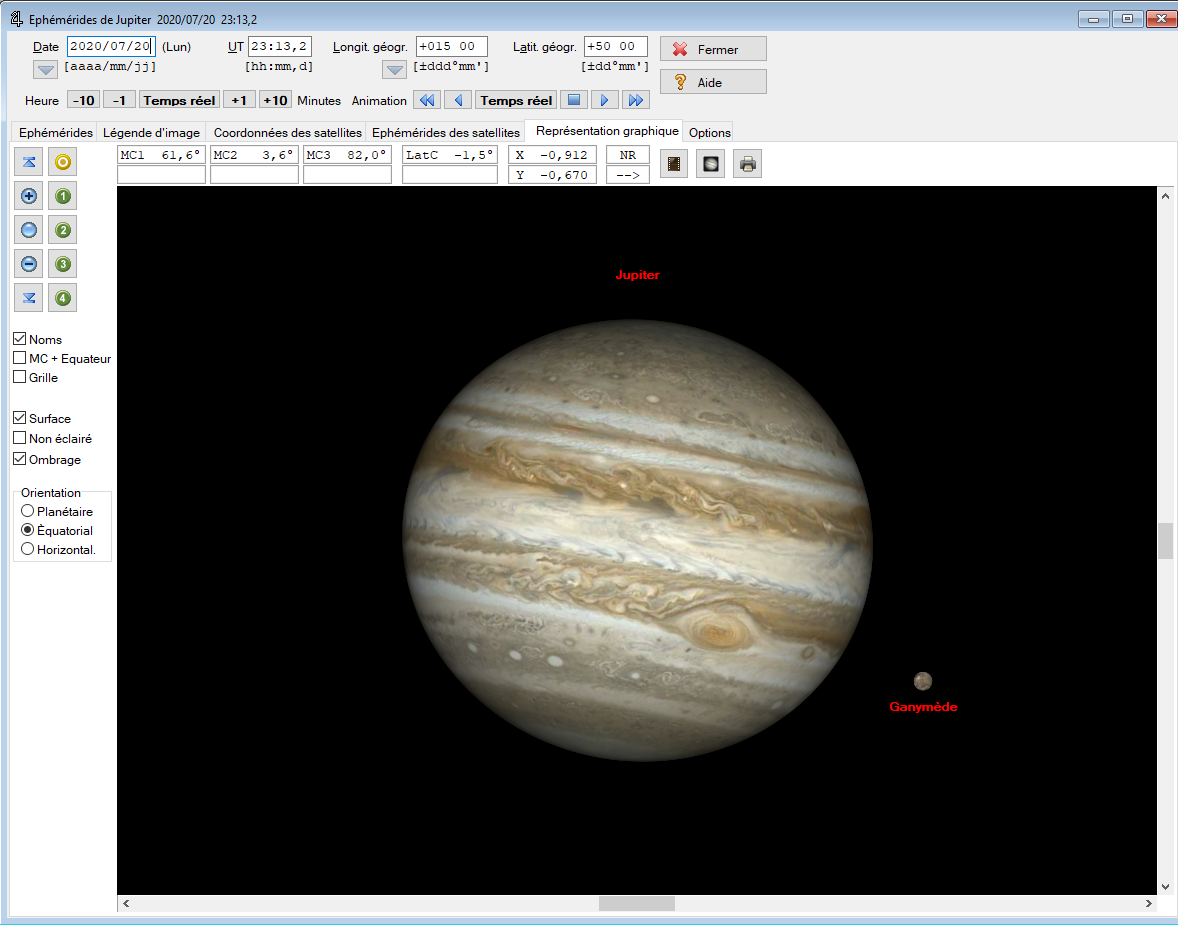Image resolution: width=1178 pixels, height=925 pixels.
Task: Click the --> direction button
Action: pos(627,175)
